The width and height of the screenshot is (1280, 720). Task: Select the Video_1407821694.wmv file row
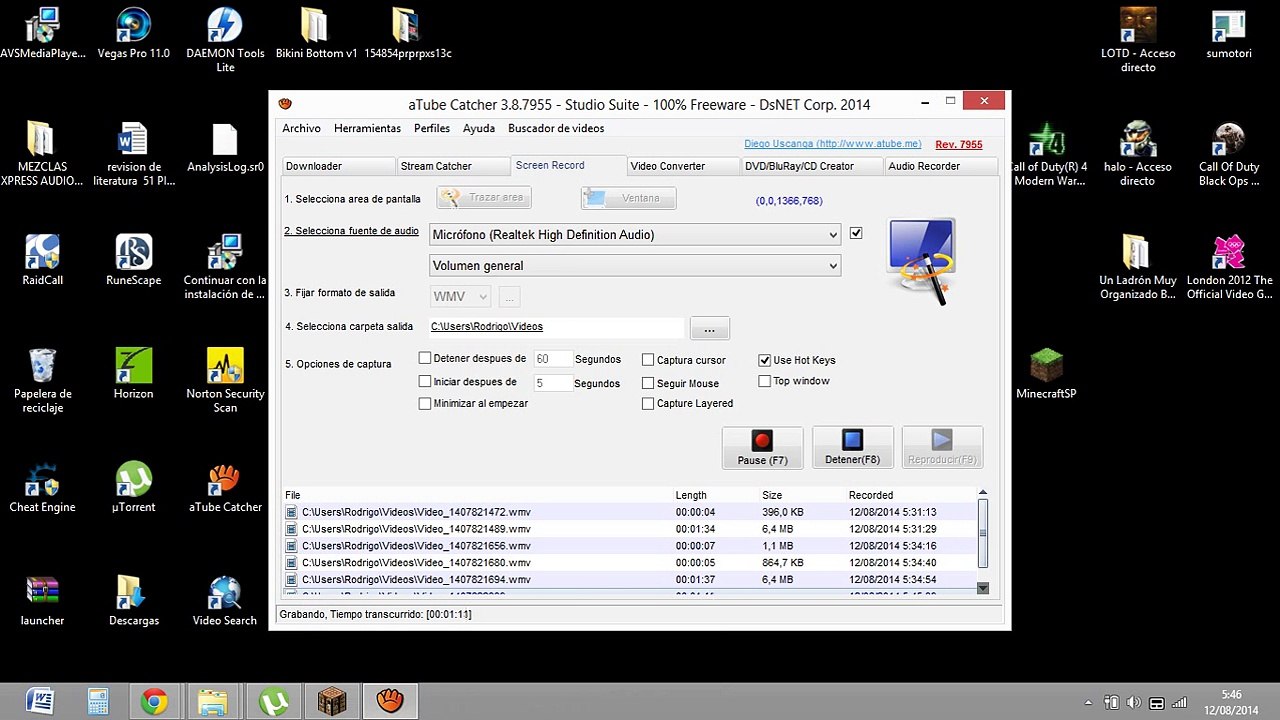[629, 580]
